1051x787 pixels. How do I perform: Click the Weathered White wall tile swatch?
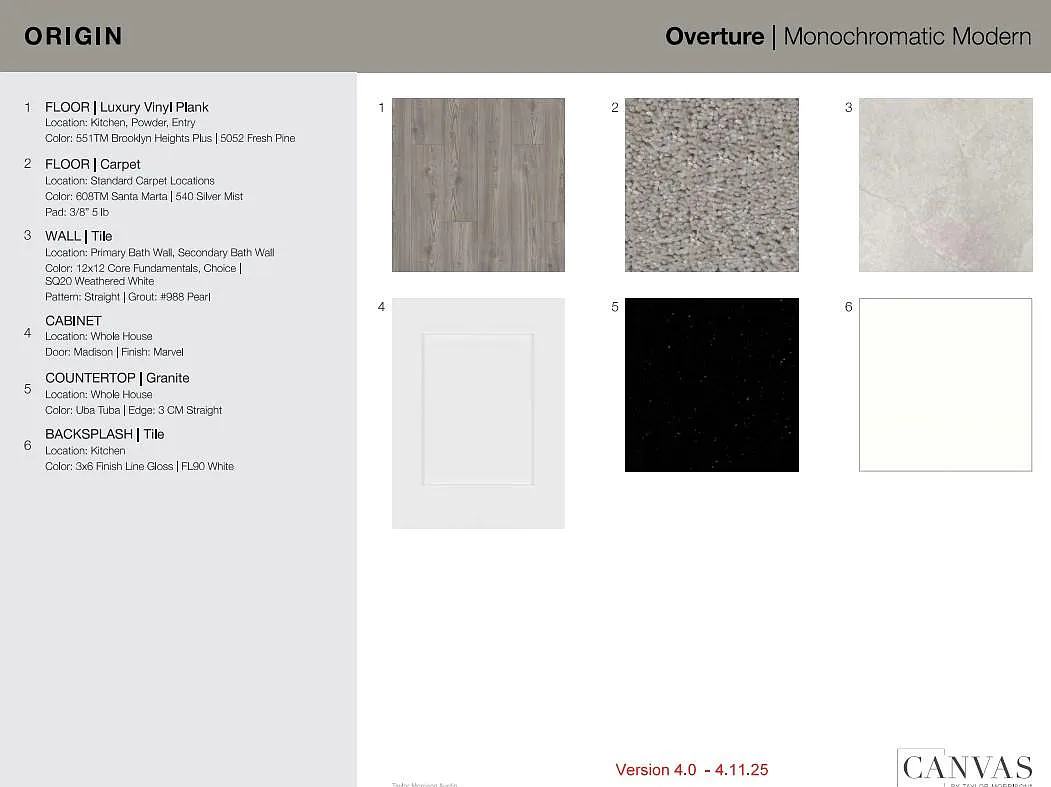coord(945,185)
